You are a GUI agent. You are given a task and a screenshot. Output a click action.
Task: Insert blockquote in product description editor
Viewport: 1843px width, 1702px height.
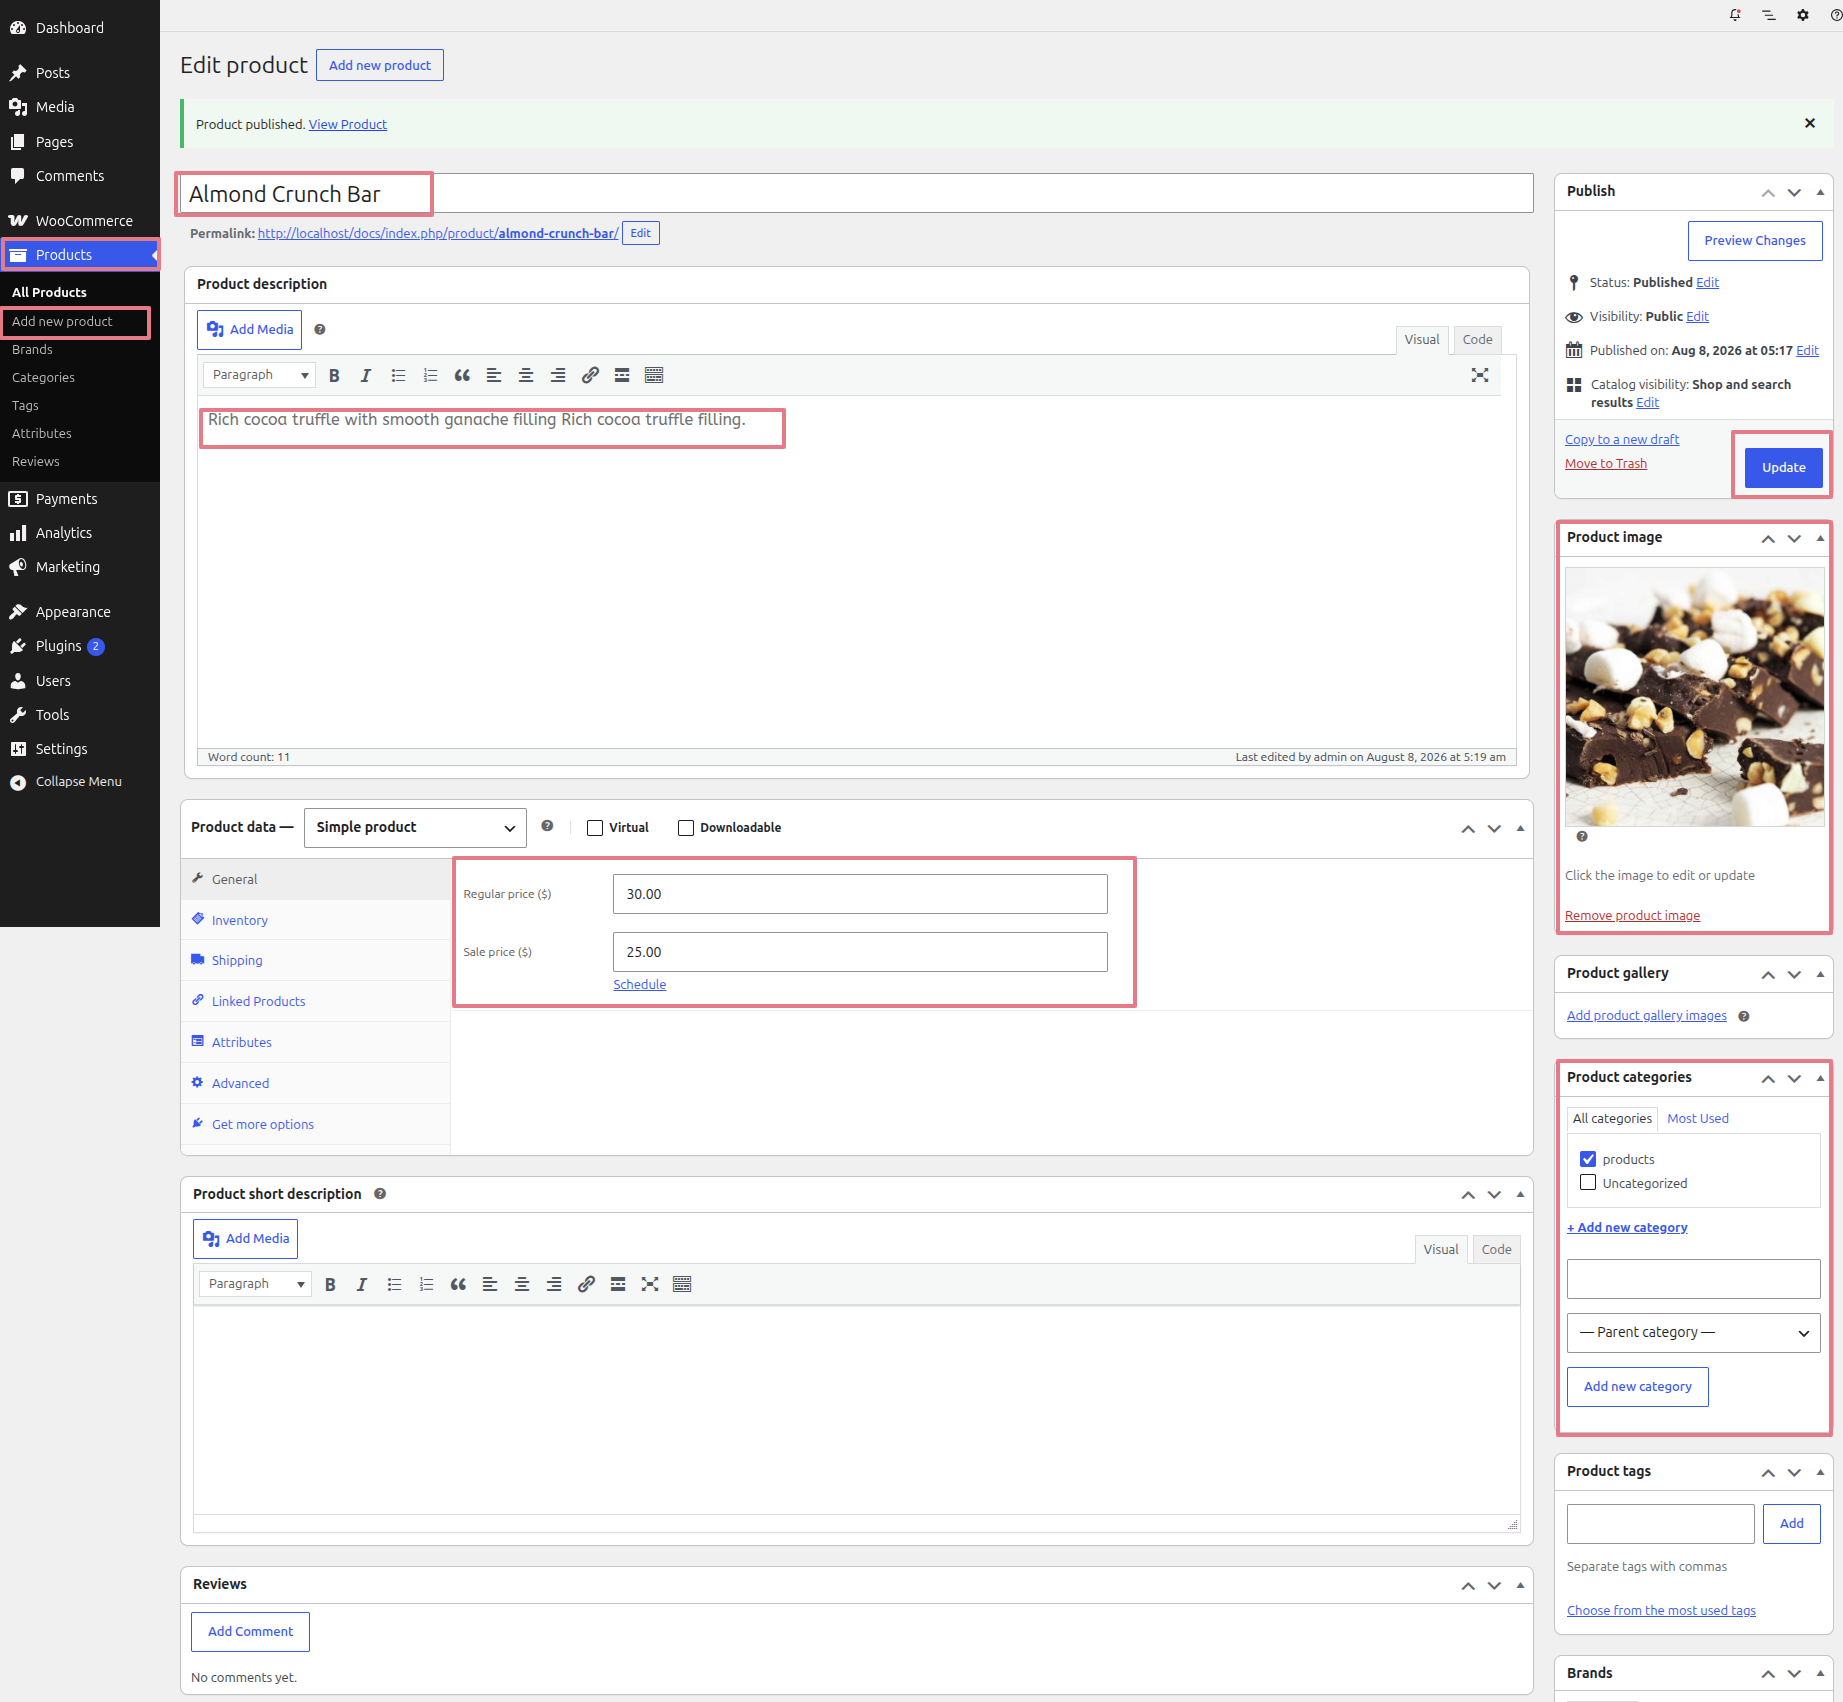[462, 375]
